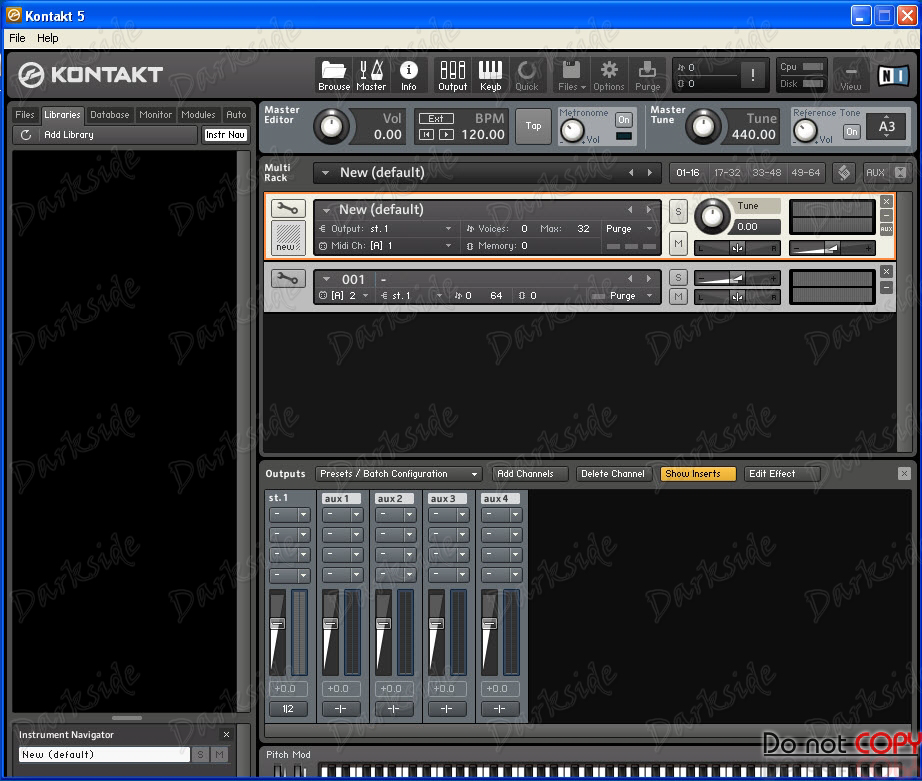Click the Native Instruments NI logo
This screenshot has width=922, height=781.
[x=893, y=75]
